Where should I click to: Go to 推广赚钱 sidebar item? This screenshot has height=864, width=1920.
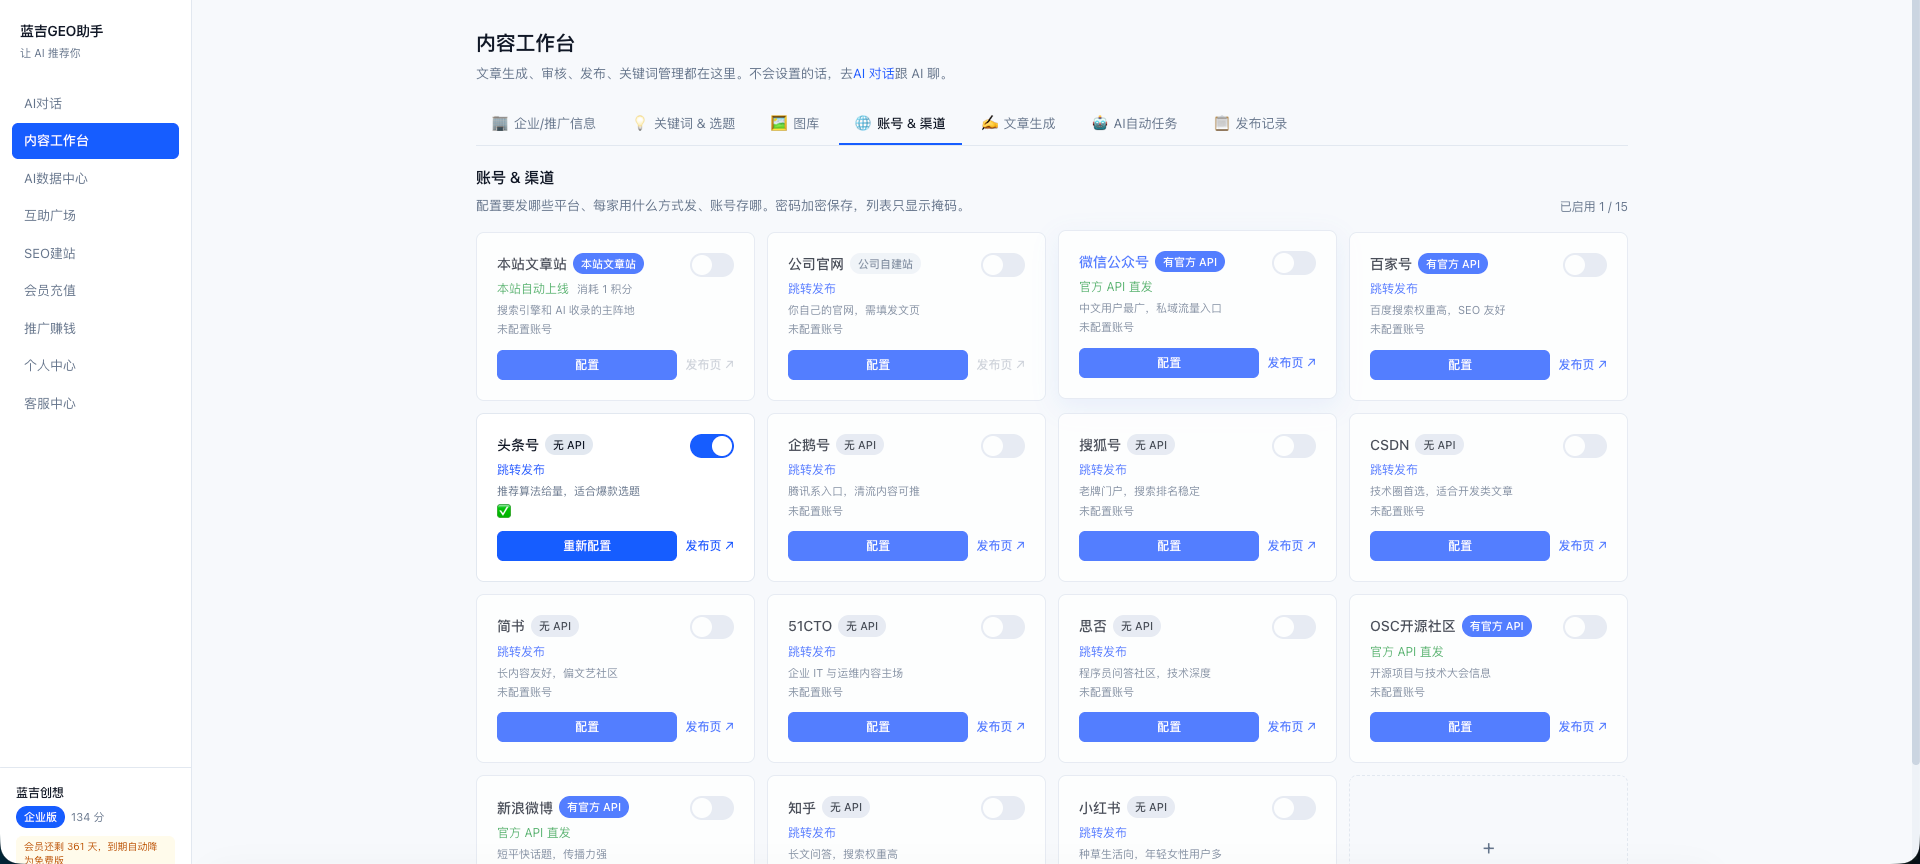coord(95,328)
